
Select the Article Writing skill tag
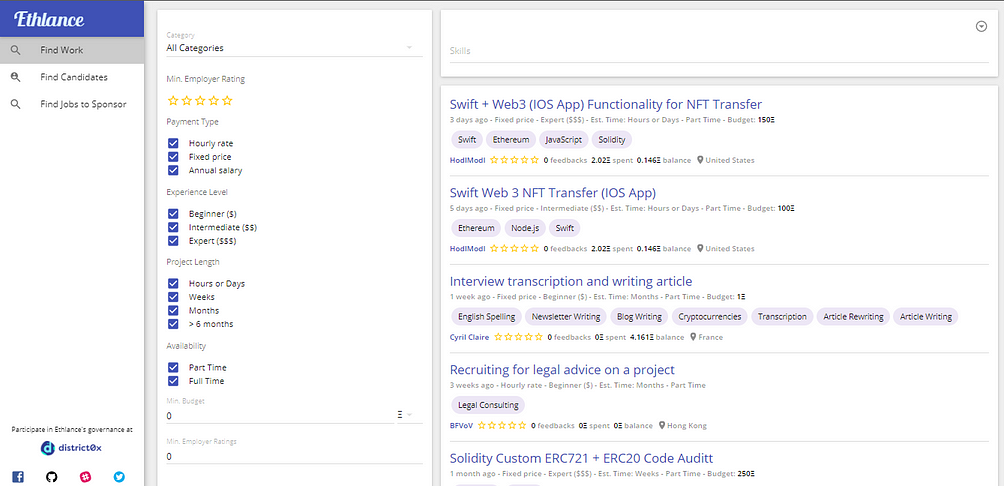pos(925,316)
